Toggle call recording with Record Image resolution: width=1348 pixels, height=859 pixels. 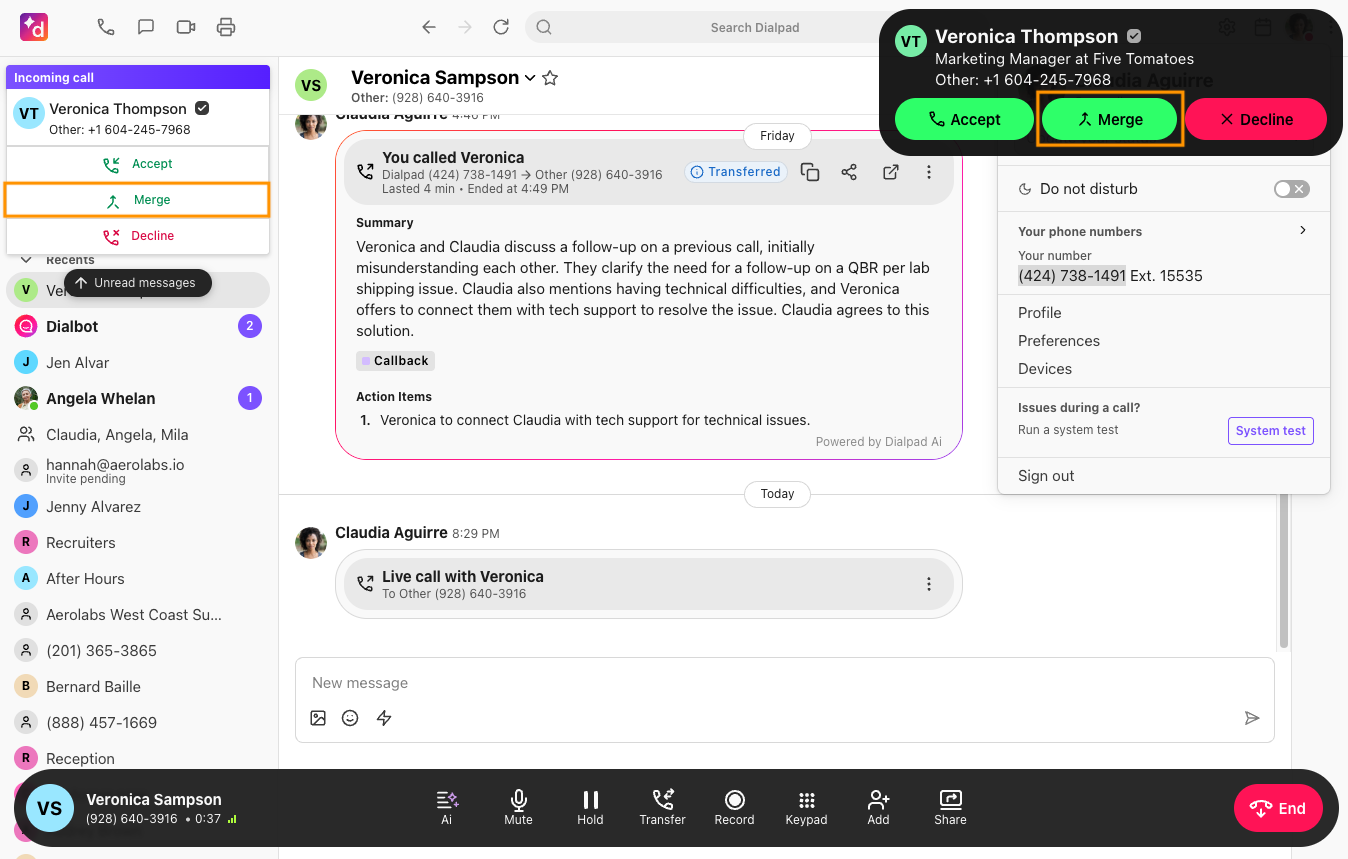point(734,807)
